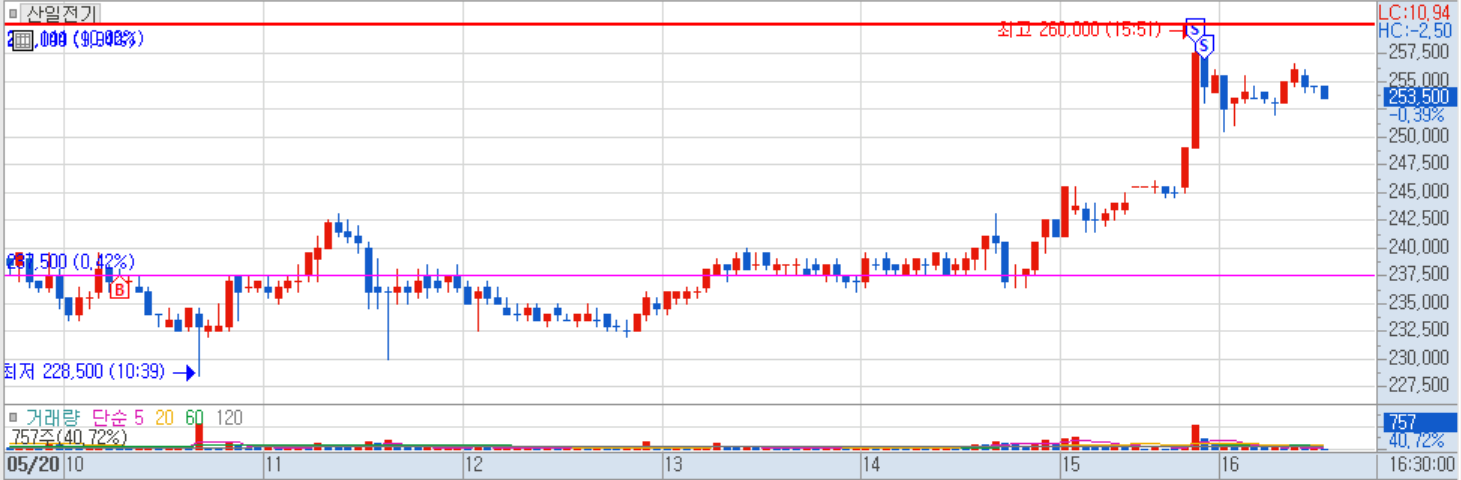Click the current price tag 253,500

(x=1418, y=96)
